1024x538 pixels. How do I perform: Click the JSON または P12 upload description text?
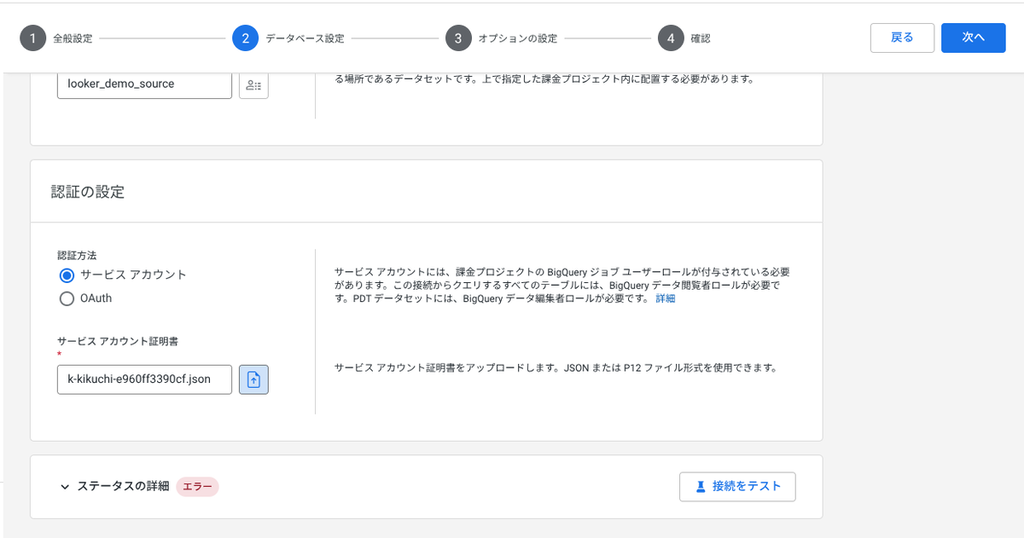pyautogui.click(x=556, y=368)
